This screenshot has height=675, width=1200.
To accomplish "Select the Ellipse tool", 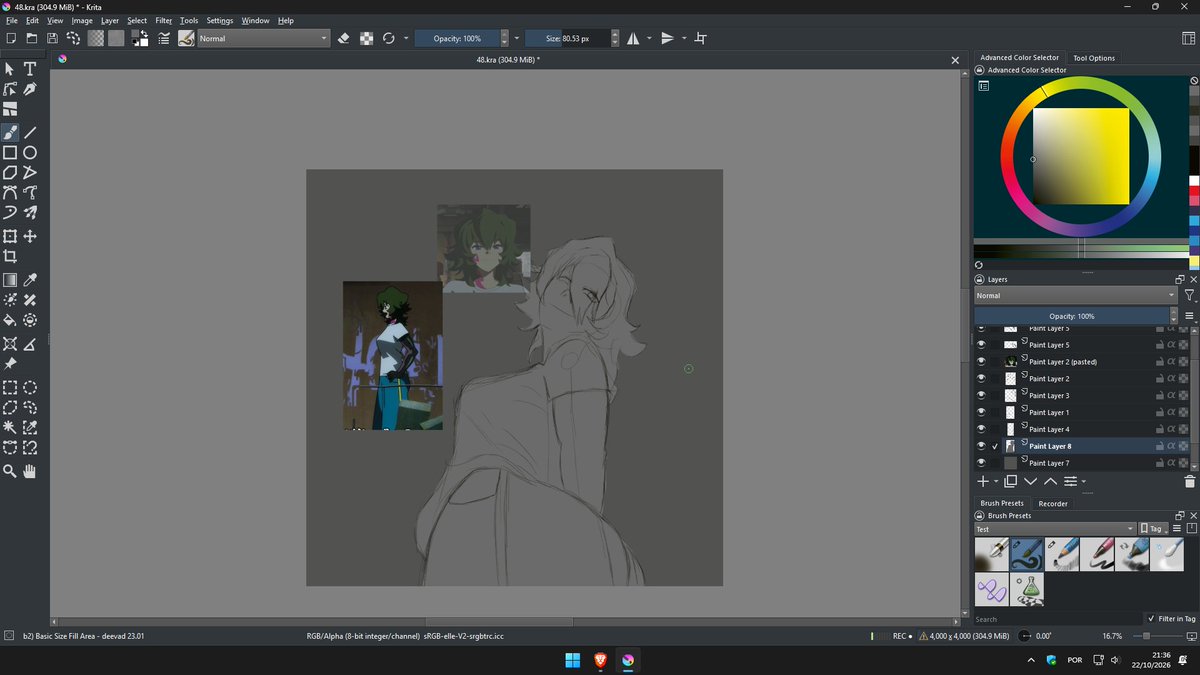I will click(x=30, y=153).
